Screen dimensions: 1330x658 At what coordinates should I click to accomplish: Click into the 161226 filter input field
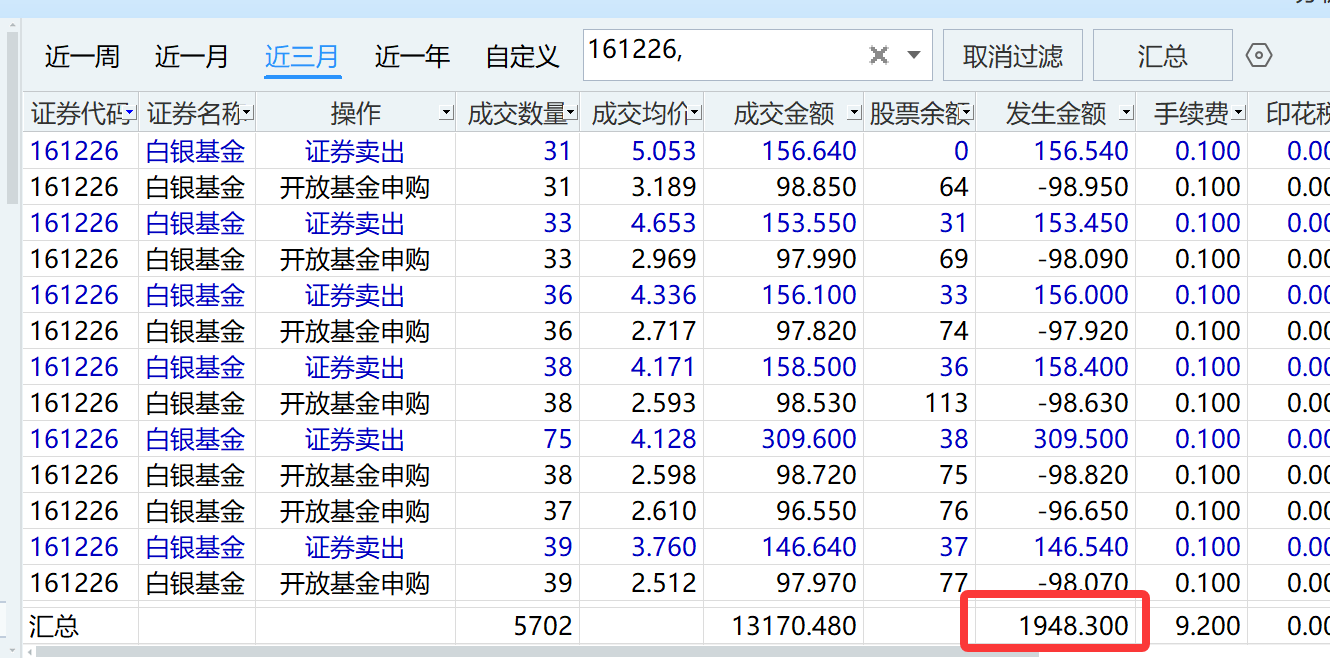click(x=720, y=56)
